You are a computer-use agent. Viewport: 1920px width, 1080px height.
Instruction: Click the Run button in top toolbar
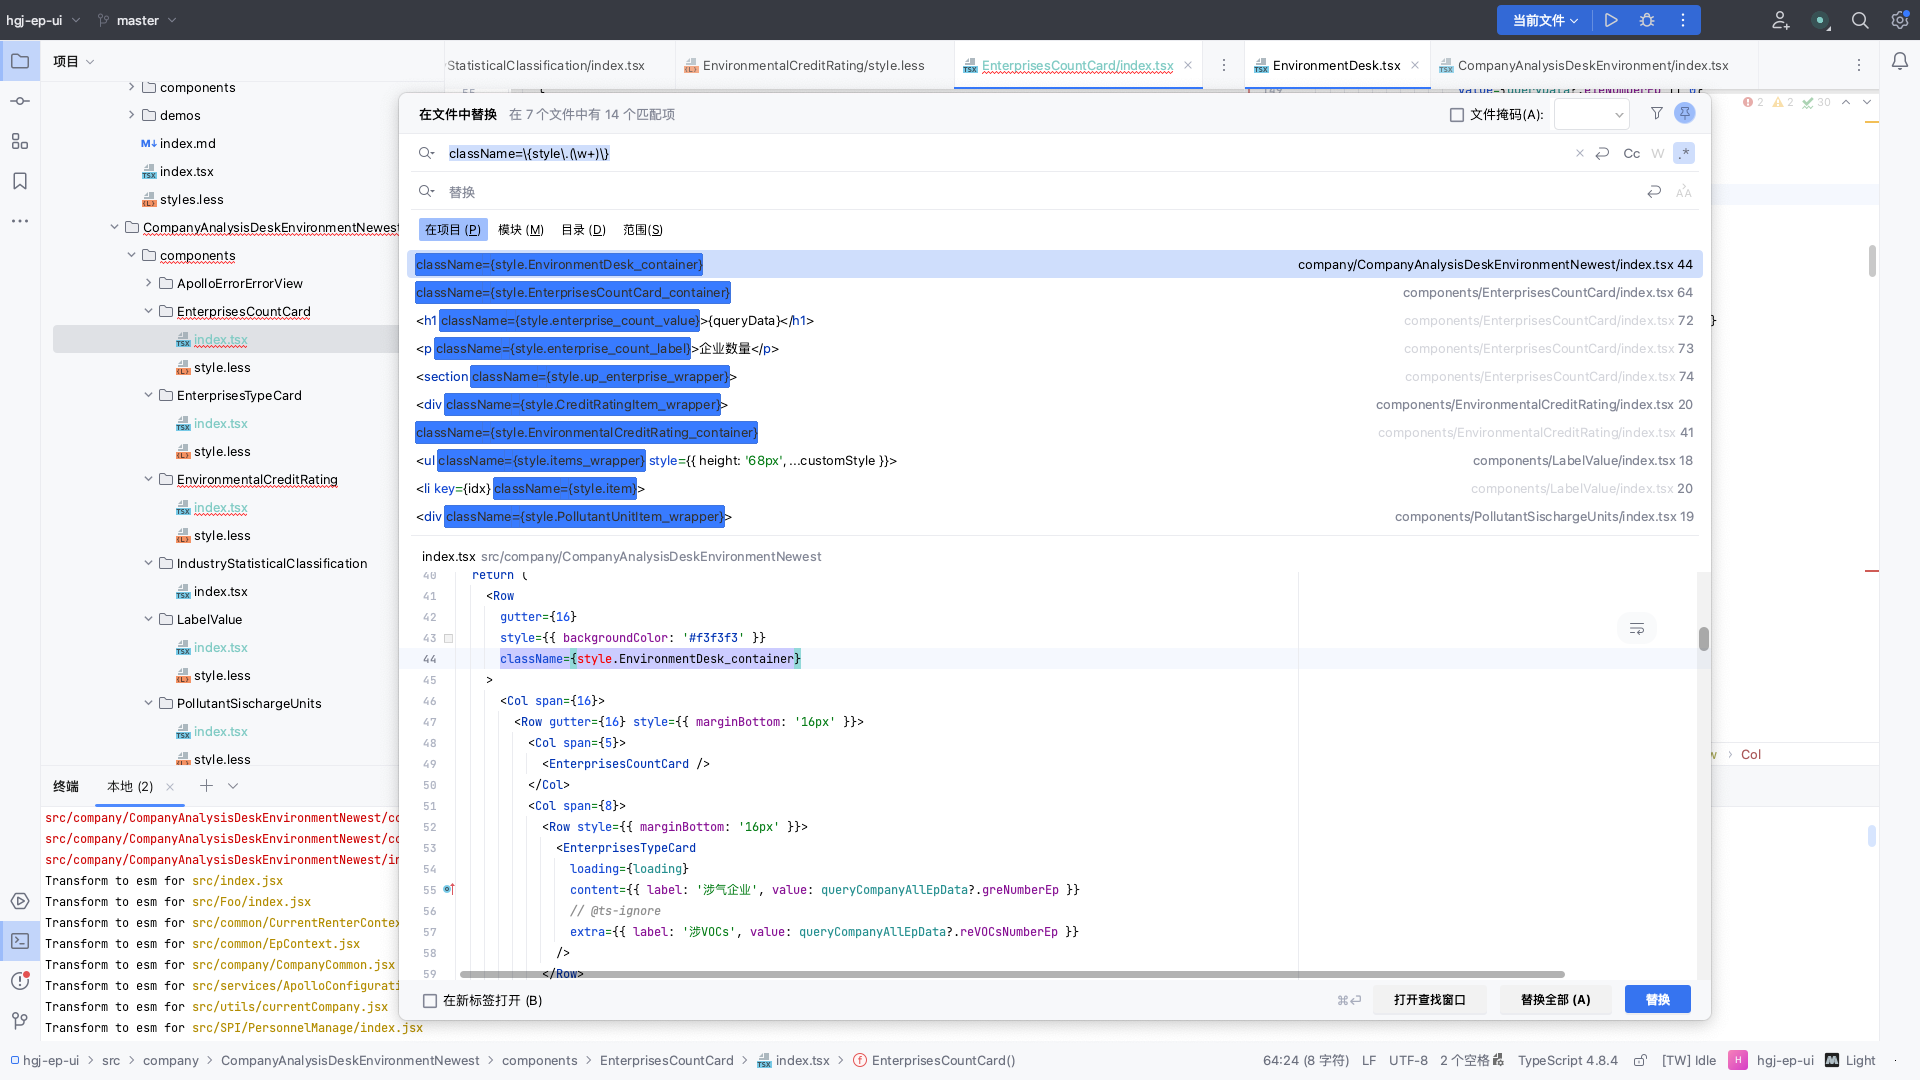point(1611,20)
